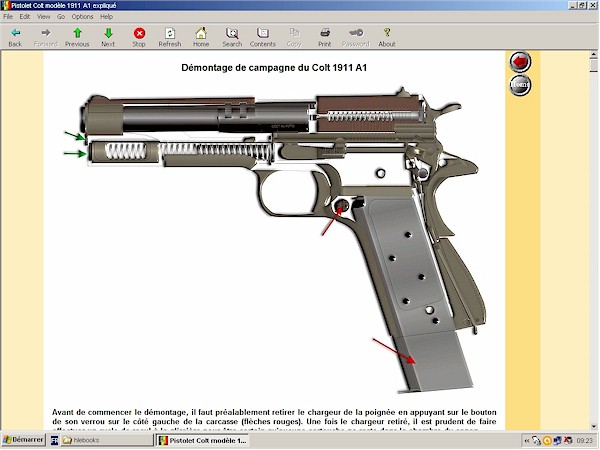Open the Edit menu
Image resolution: width=600 pixels, height=450 pixels.
click(25, 16)
